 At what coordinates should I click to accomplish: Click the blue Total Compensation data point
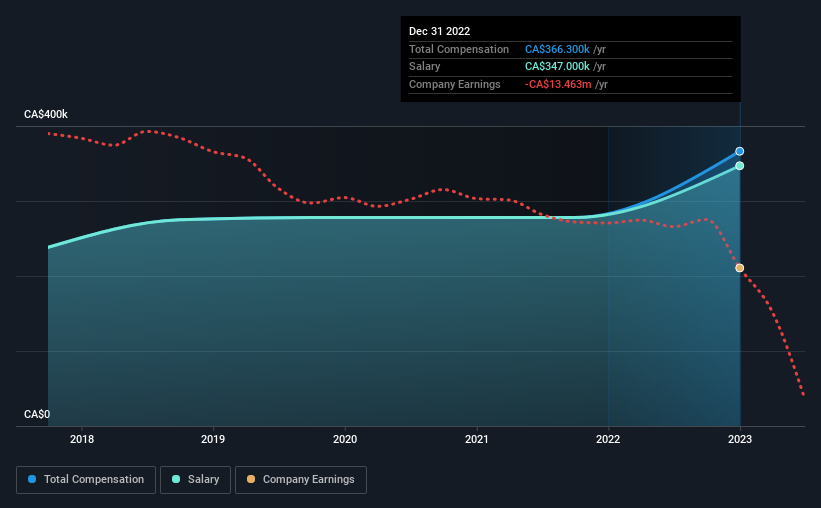click(739, 151)
